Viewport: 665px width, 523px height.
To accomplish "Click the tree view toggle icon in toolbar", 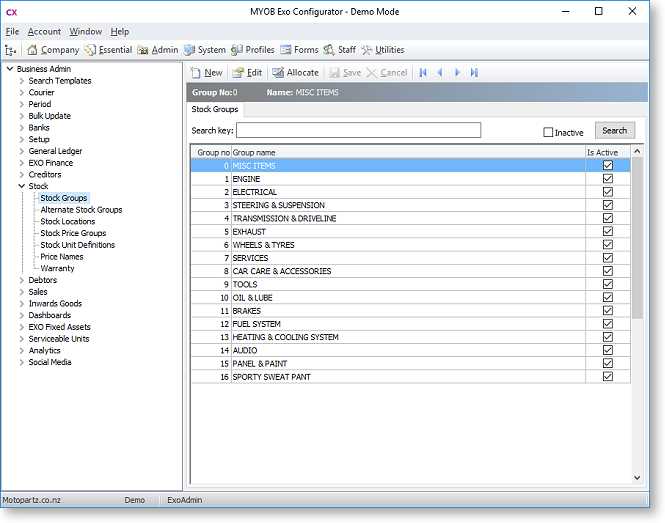I will pyautogui.click(x=11, y=50).
